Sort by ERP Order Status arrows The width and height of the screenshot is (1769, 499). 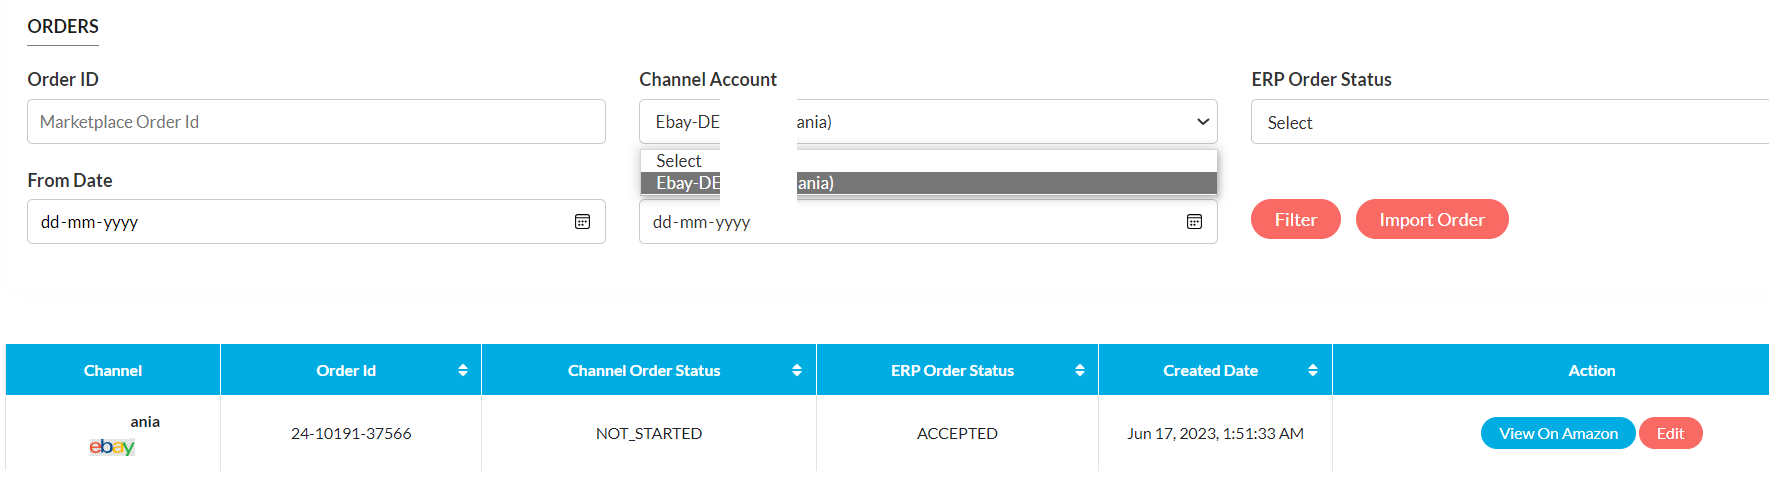(x=1079, y=370)
